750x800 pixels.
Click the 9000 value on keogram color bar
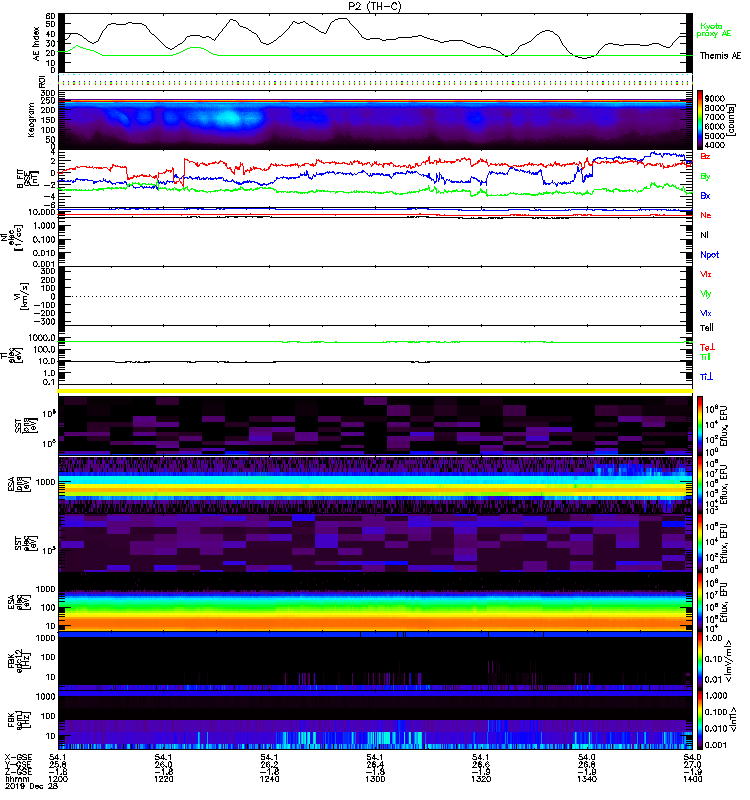pos(714,98)
